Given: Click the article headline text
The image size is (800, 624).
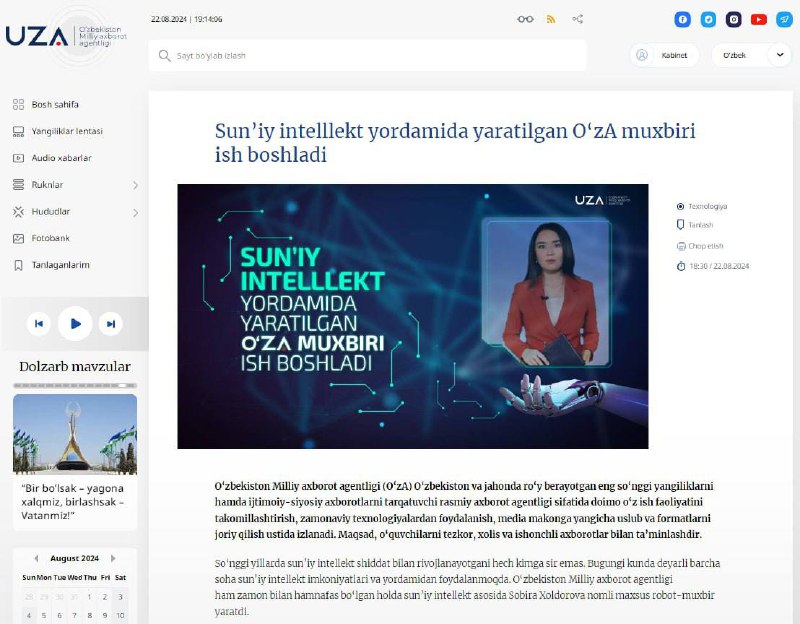Looking at the screenshot, I should [x=455, y=142].
